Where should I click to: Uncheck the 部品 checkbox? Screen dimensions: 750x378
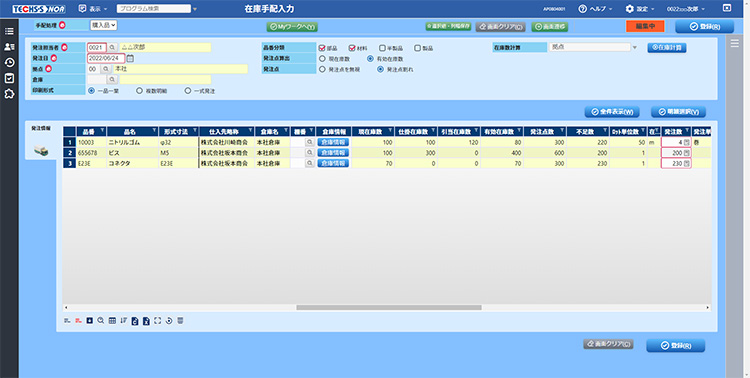point(322,48)
